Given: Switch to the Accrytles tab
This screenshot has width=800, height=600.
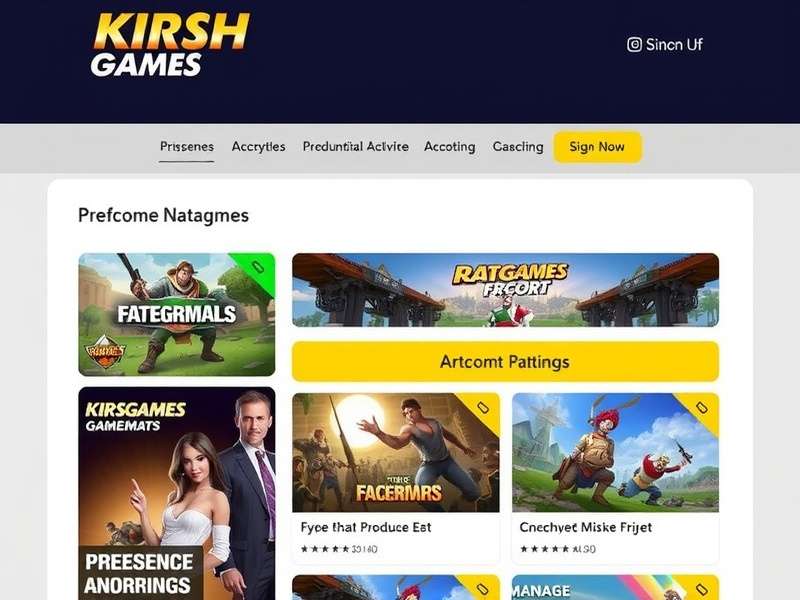Looking at the screenshot, I should pos(258,146).
